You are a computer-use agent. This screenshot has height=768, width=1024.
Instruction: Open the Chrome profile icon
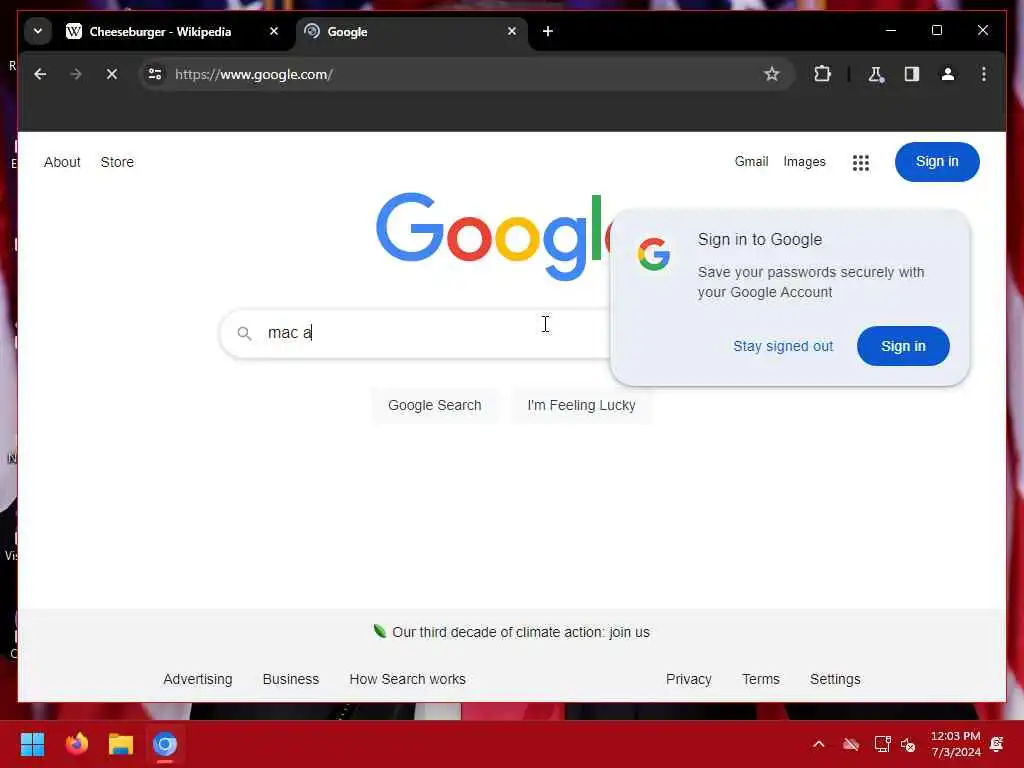948,74
